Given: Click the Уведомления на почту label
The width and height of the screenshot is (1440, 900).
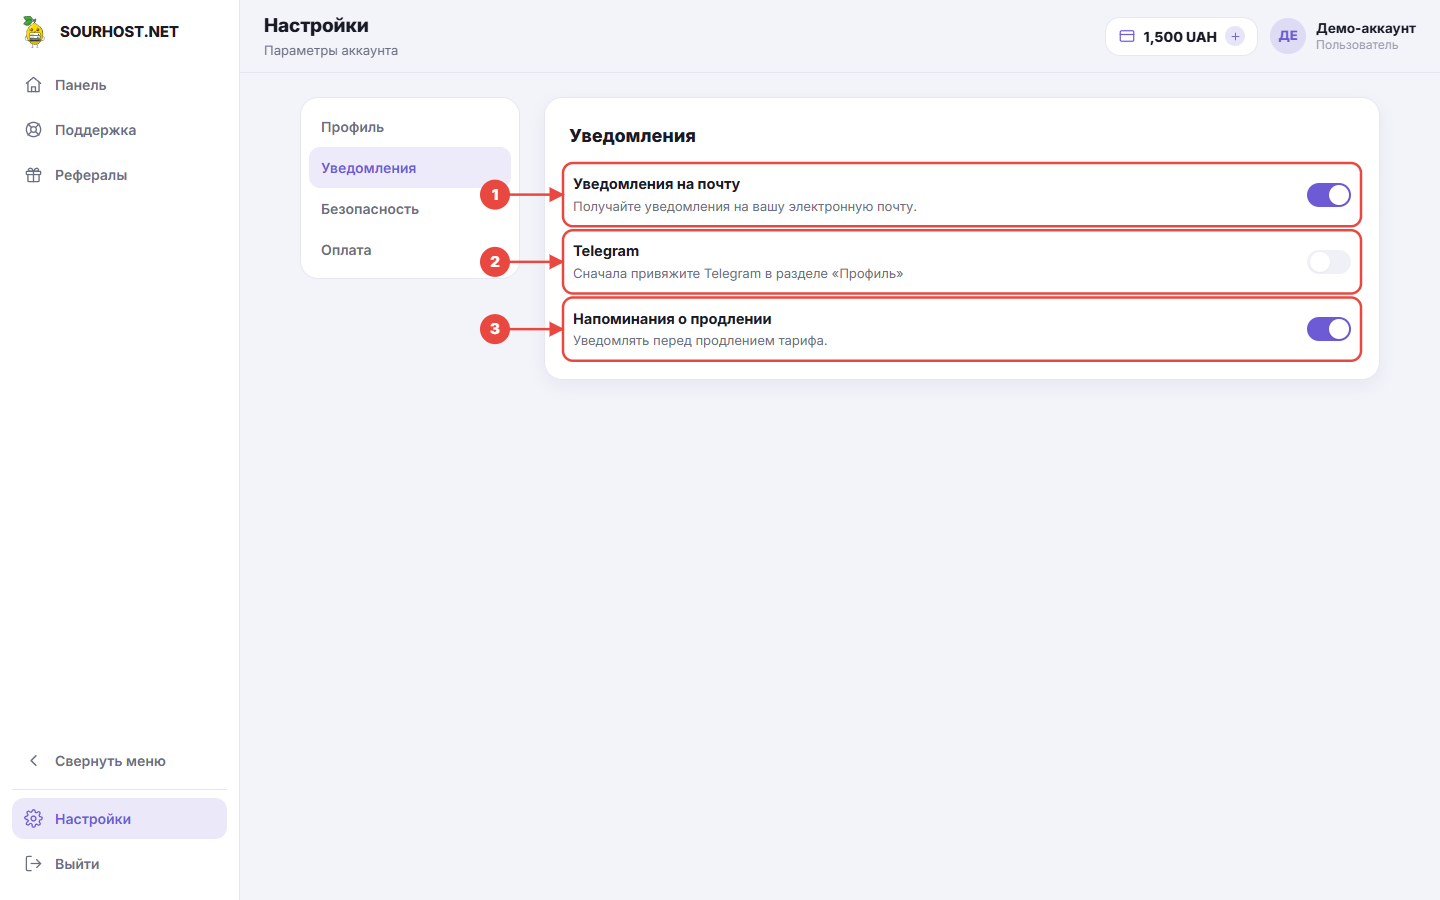Looking at the screenshot, I should (656, 184).
